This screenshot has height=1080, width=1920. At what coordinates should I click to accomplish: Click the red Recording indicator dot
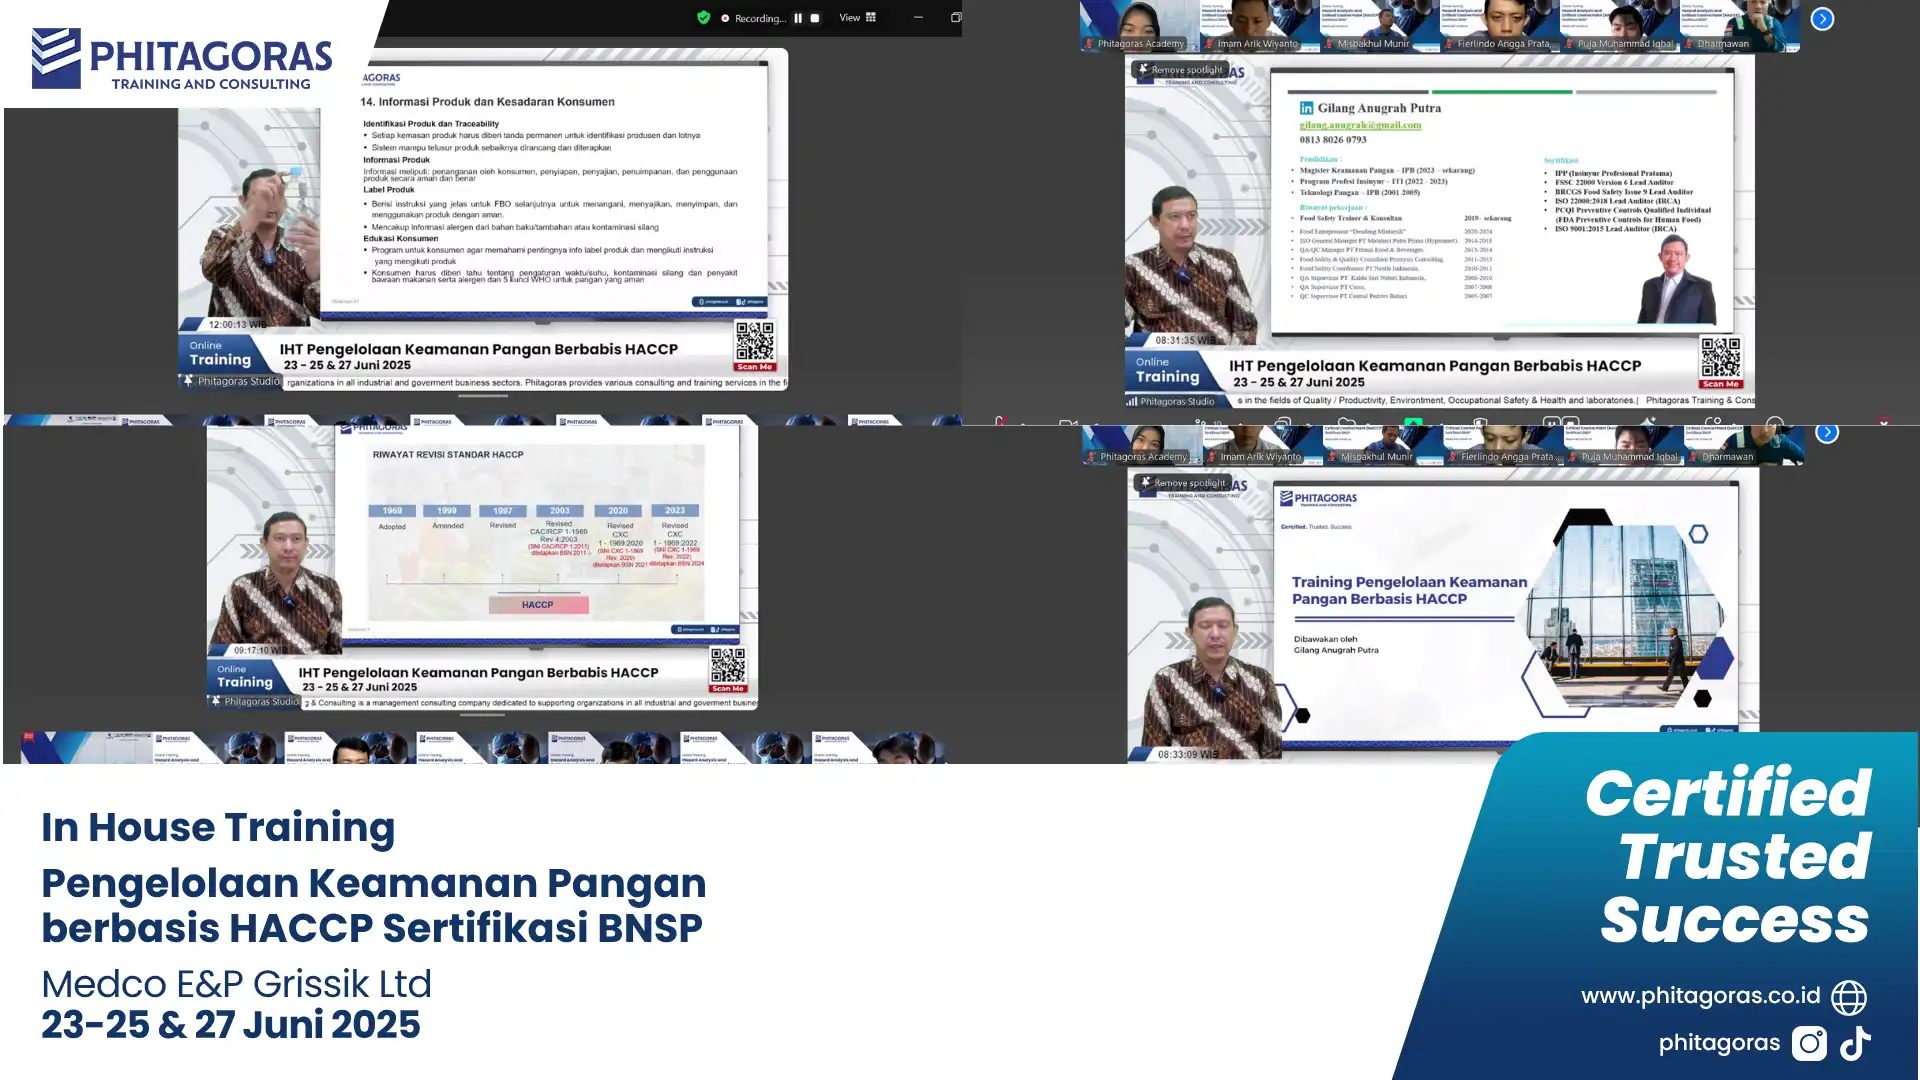click(x=725, y=18)
